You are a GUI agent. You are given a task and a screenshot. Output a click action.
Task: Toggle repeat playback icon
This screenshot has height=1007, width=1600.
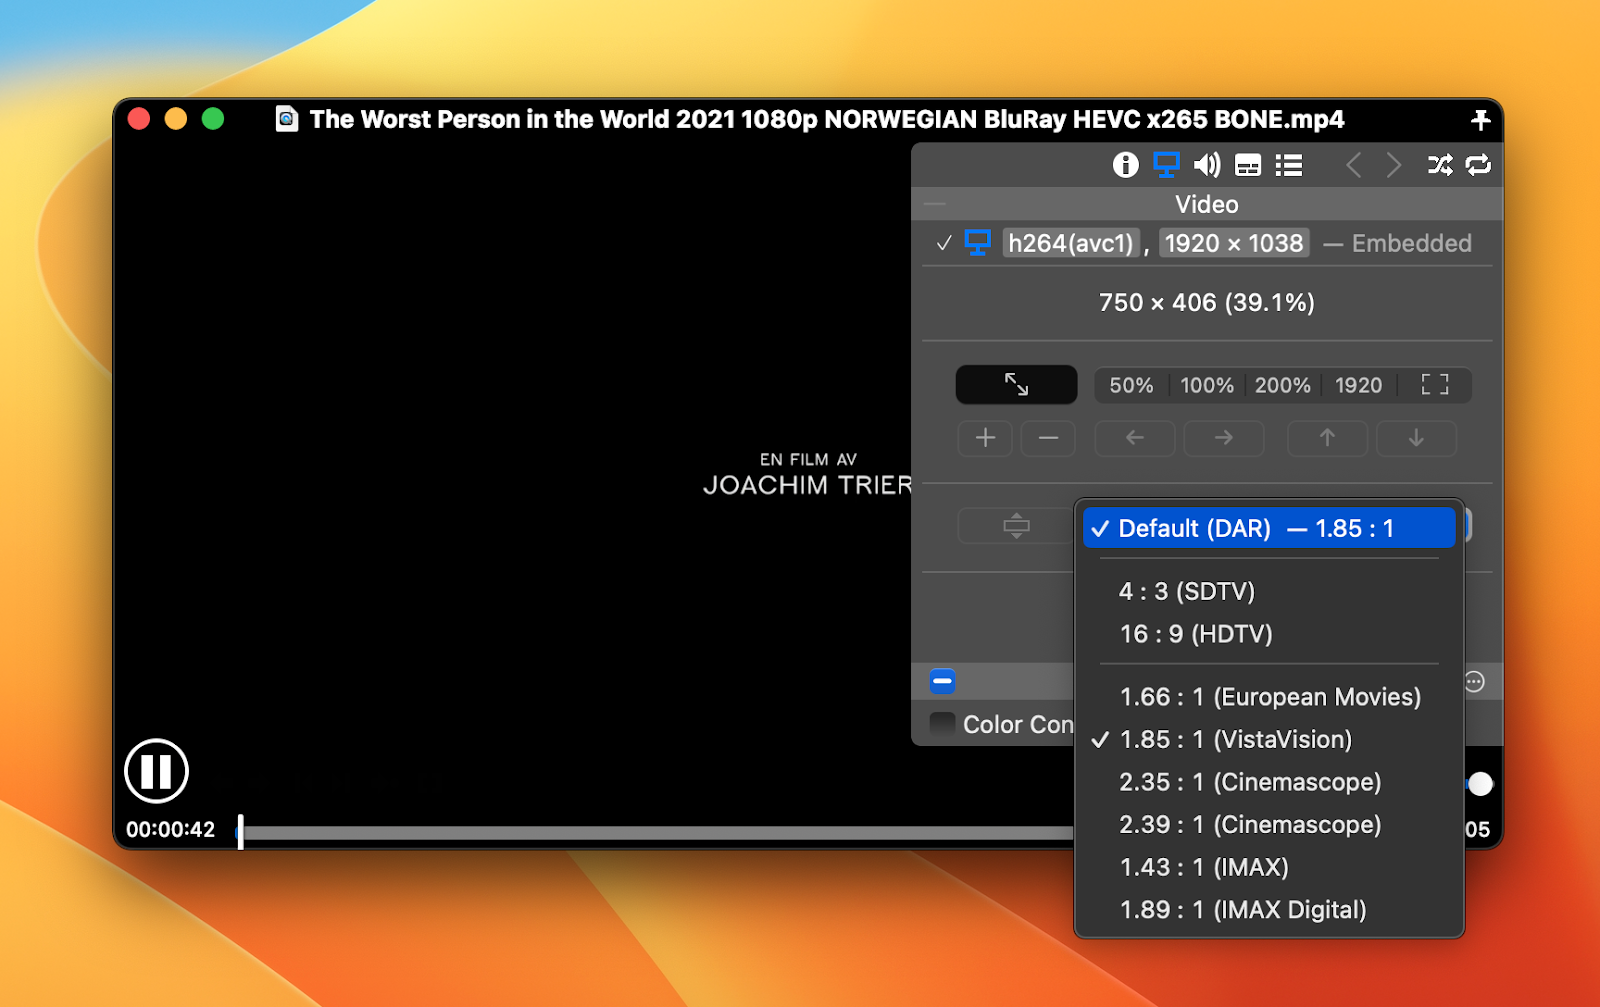(1478, 165)
